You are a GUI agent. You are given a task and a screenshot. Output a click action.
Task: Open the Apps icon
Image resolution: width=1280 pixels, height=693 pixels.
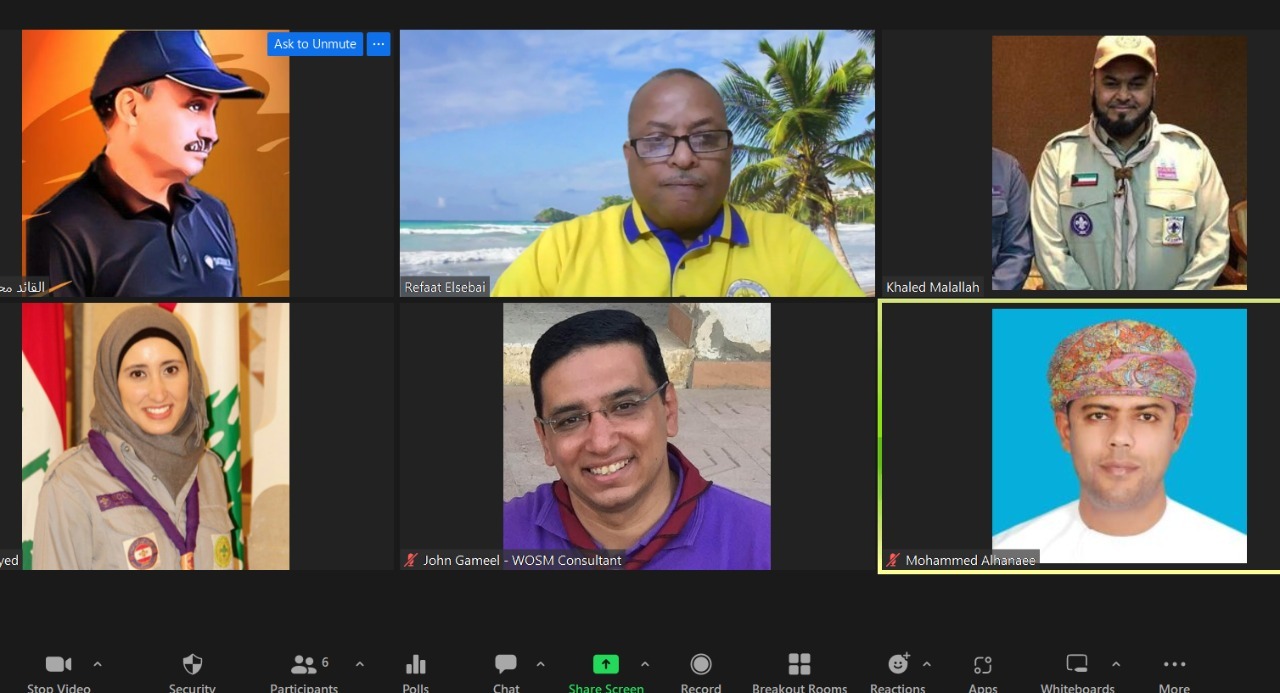[983, 665]
